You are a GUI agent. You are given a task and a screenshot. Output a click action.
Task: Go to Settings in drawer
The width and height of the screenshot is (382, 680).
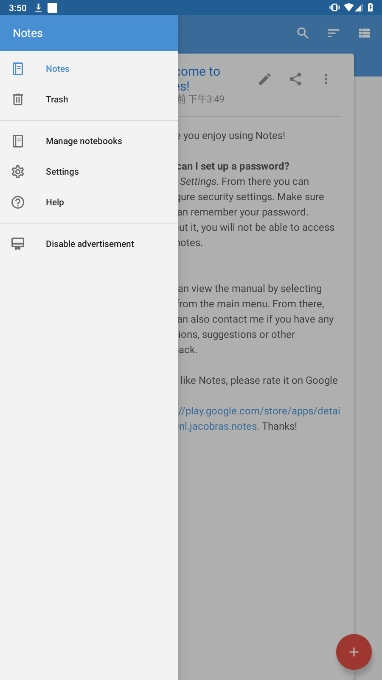click(89, 172)
